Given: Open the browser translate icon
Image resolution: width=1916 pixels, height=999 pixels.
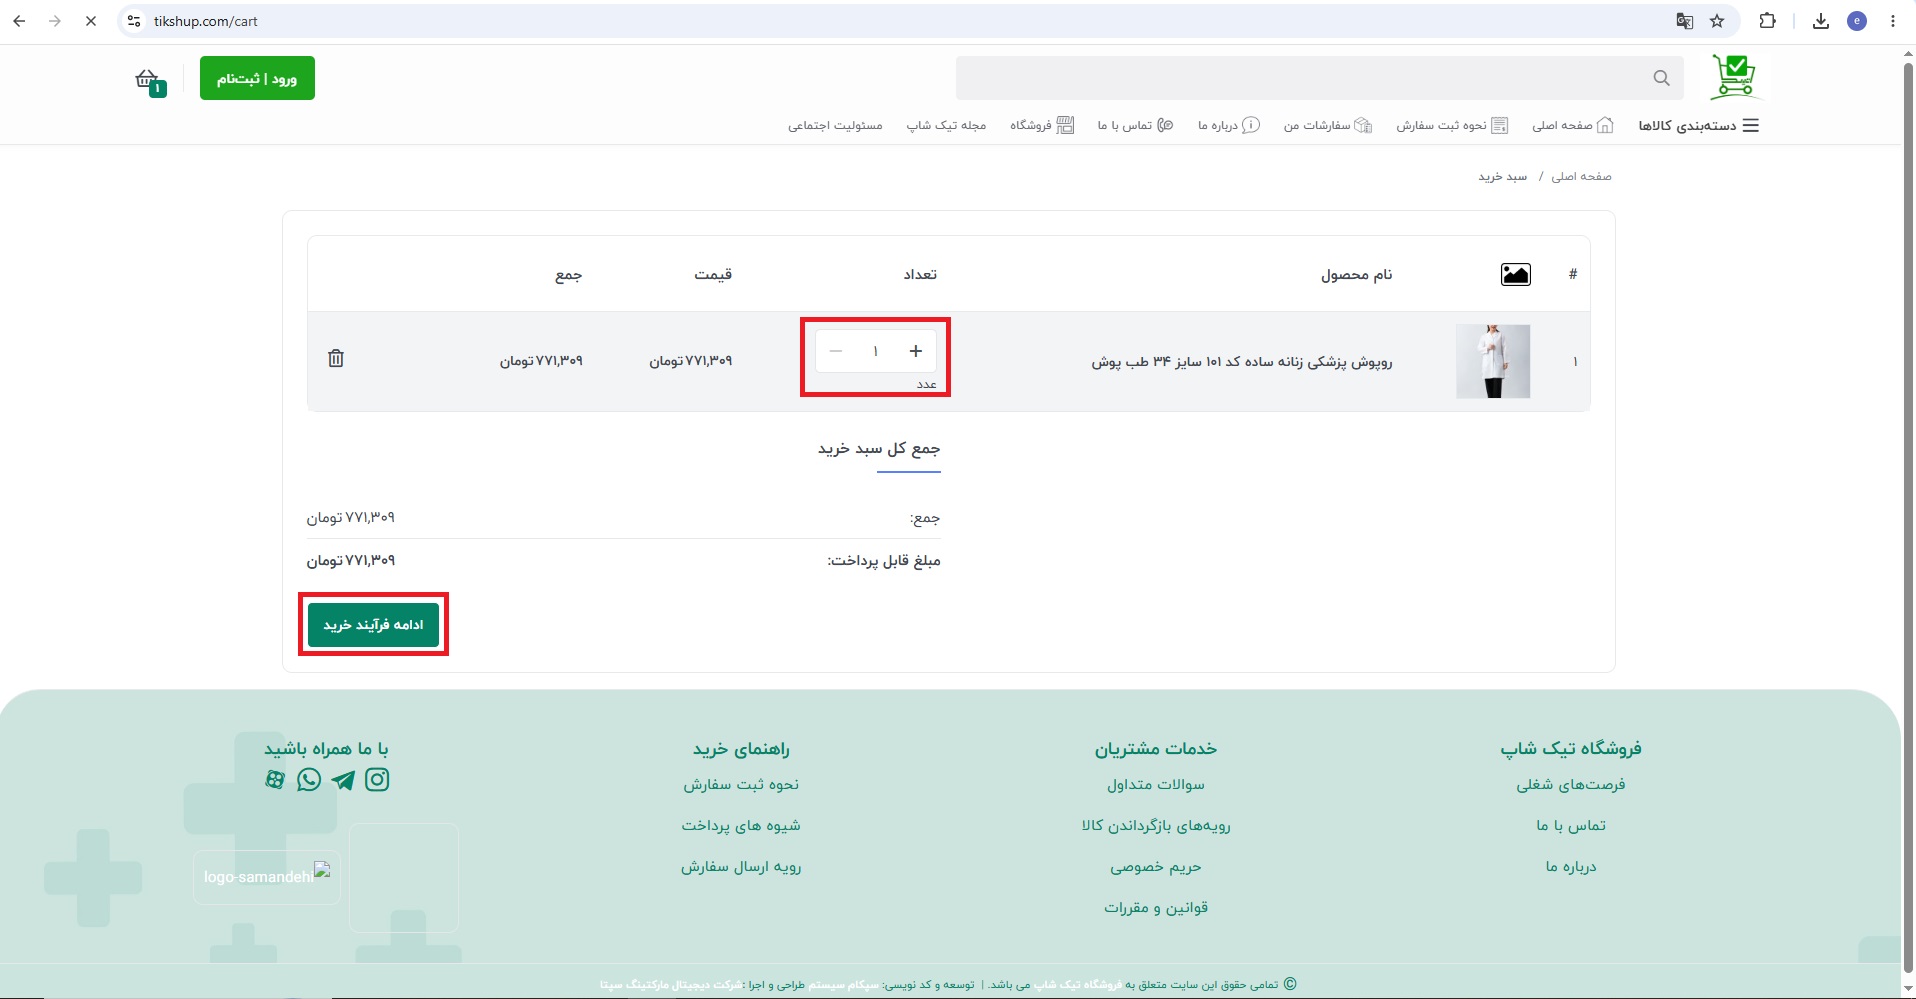Looking at the screenshot, I should click(1685, 21).
